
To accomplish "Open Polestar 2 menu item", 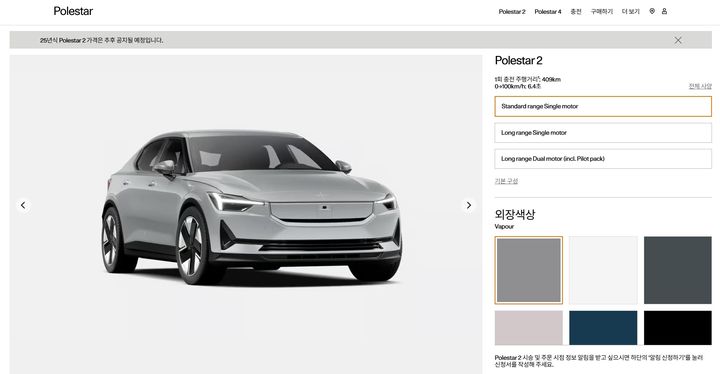I will click(x=512, y=11).
